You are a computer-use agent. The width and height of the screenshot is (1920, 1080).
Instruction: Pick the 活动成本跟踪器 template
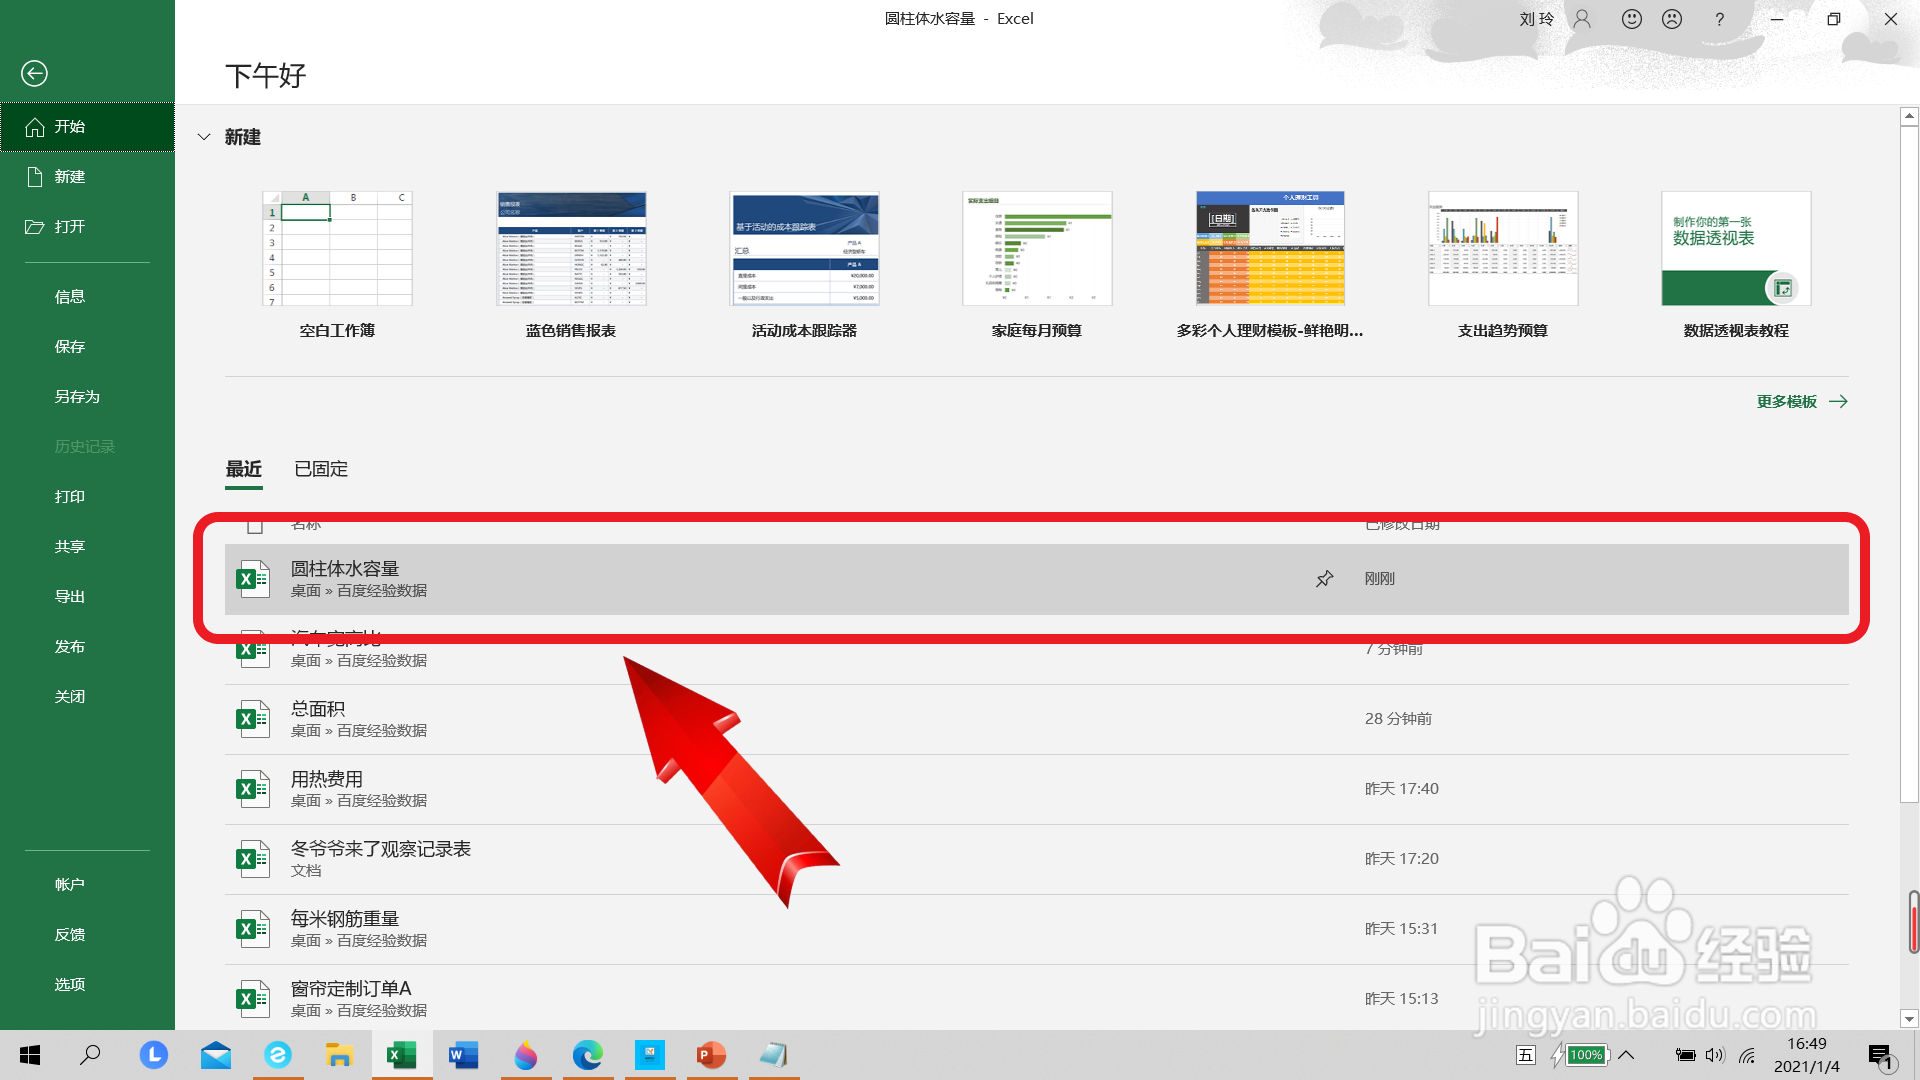pos(804,249)
